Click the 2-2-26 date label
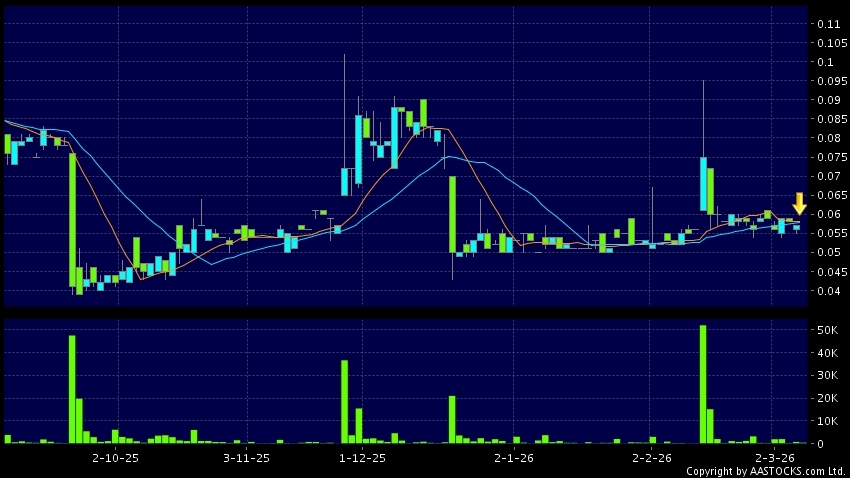Screen dimensions: 850x478 [652, 457]
